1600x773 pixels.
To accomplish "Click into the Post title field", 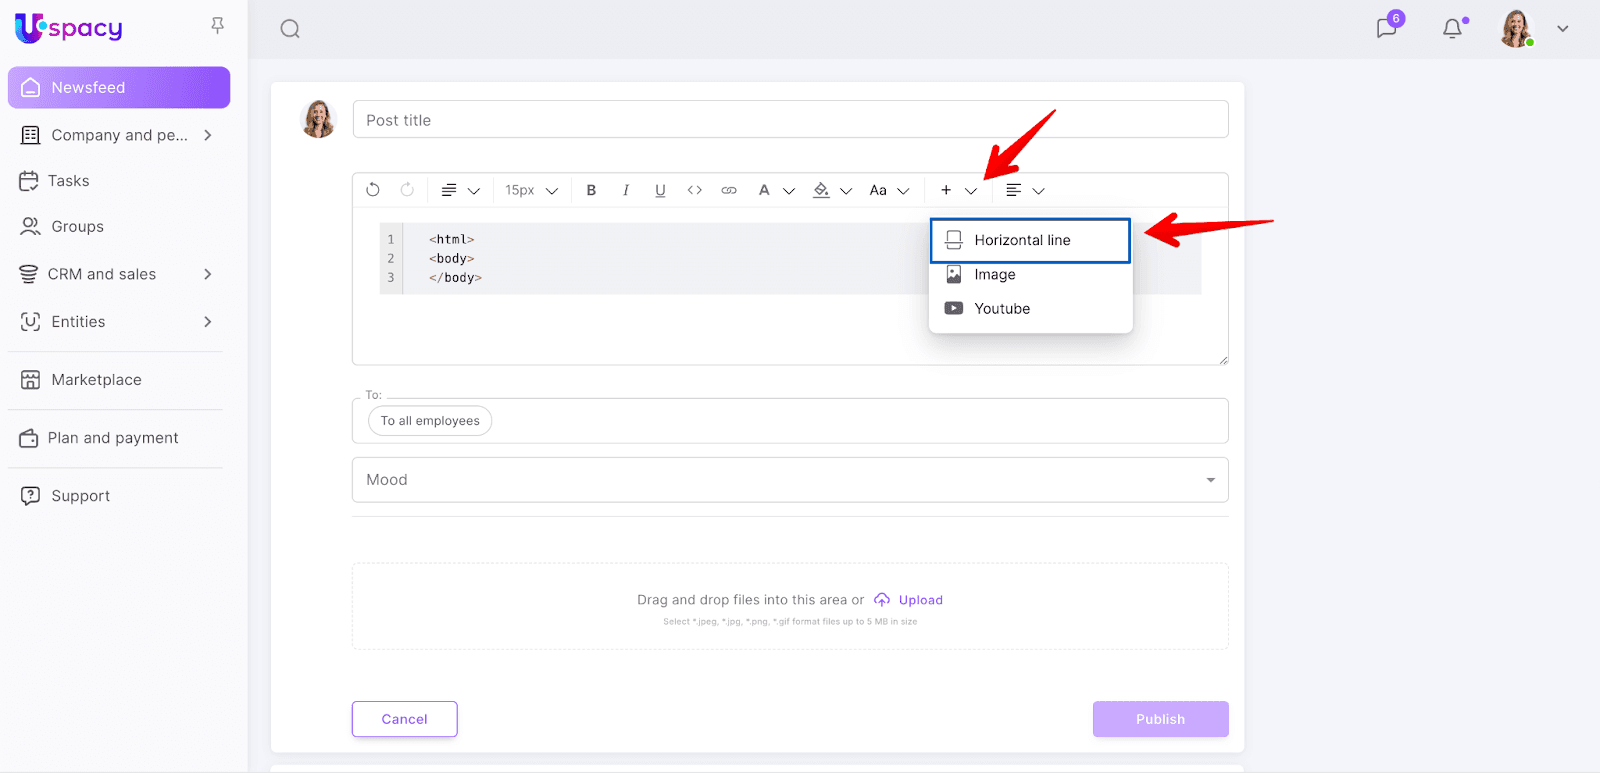I will coord(790,120).
